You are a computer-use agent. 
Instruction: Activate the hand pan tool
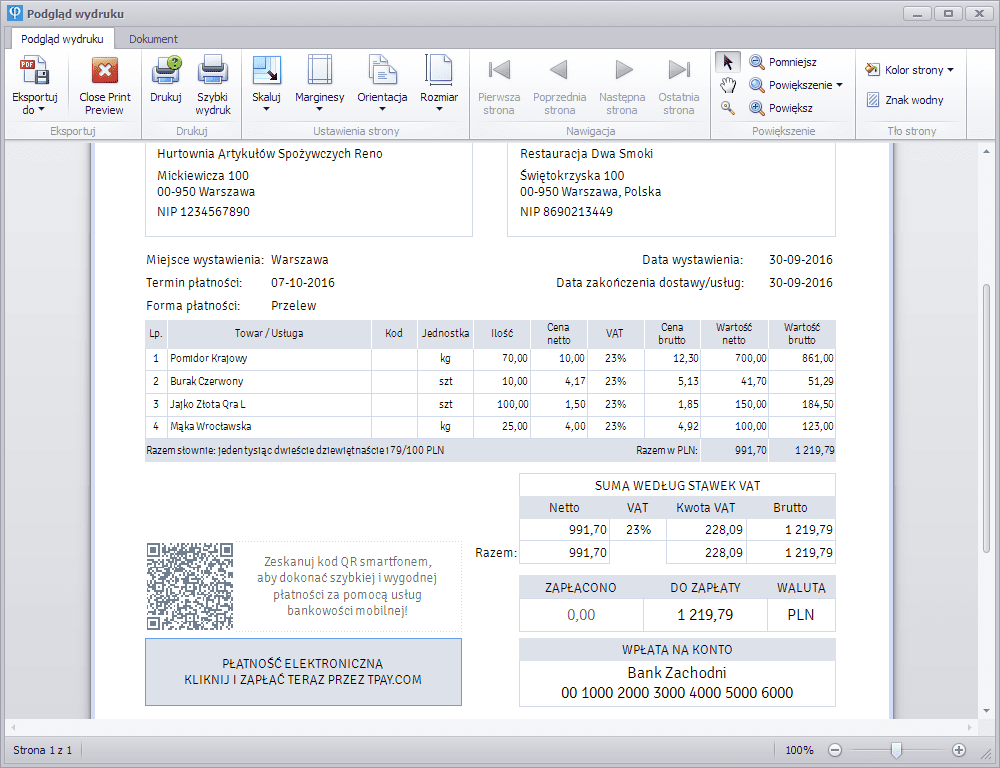click(x=727, y=85)
